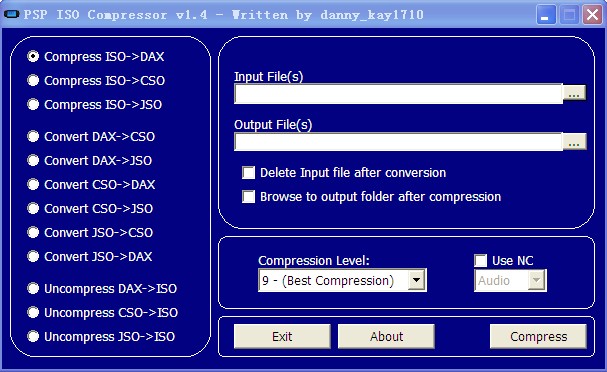Browse for output file with ellipsis button
The height and width of the screenshot is (372, 607).
coord(574,142)
